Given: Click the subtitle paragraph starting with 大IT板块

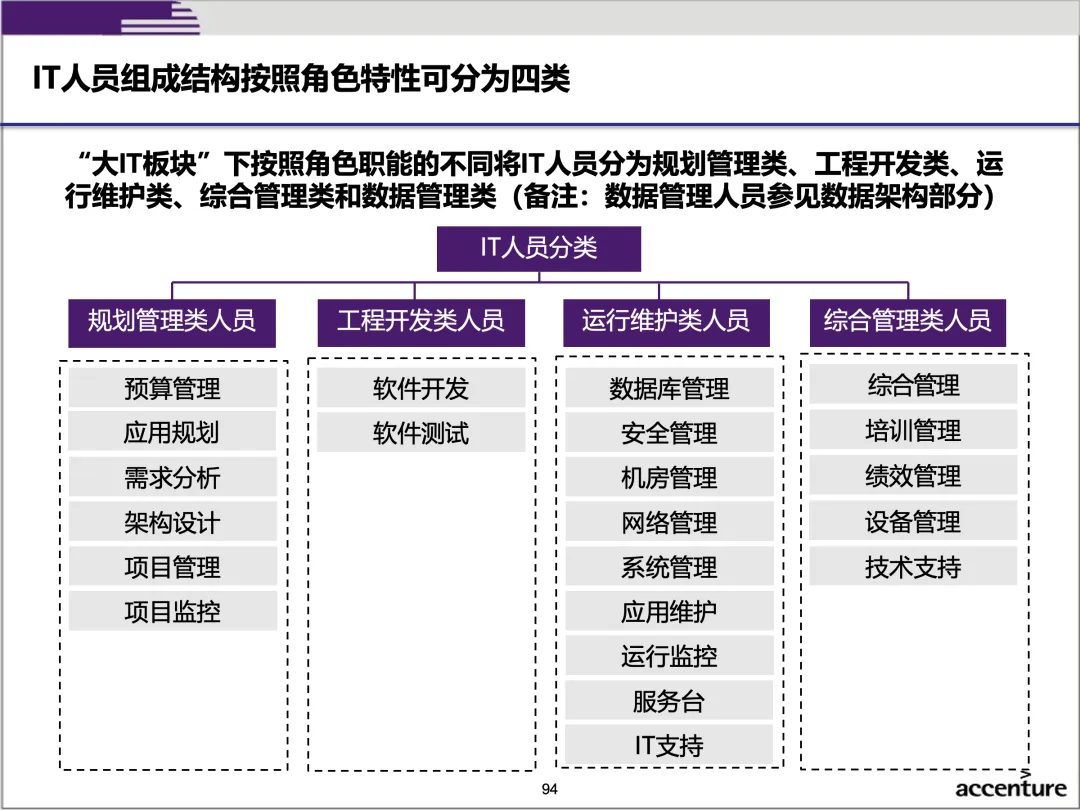Looking at the screenshot, I should [534, 180].
